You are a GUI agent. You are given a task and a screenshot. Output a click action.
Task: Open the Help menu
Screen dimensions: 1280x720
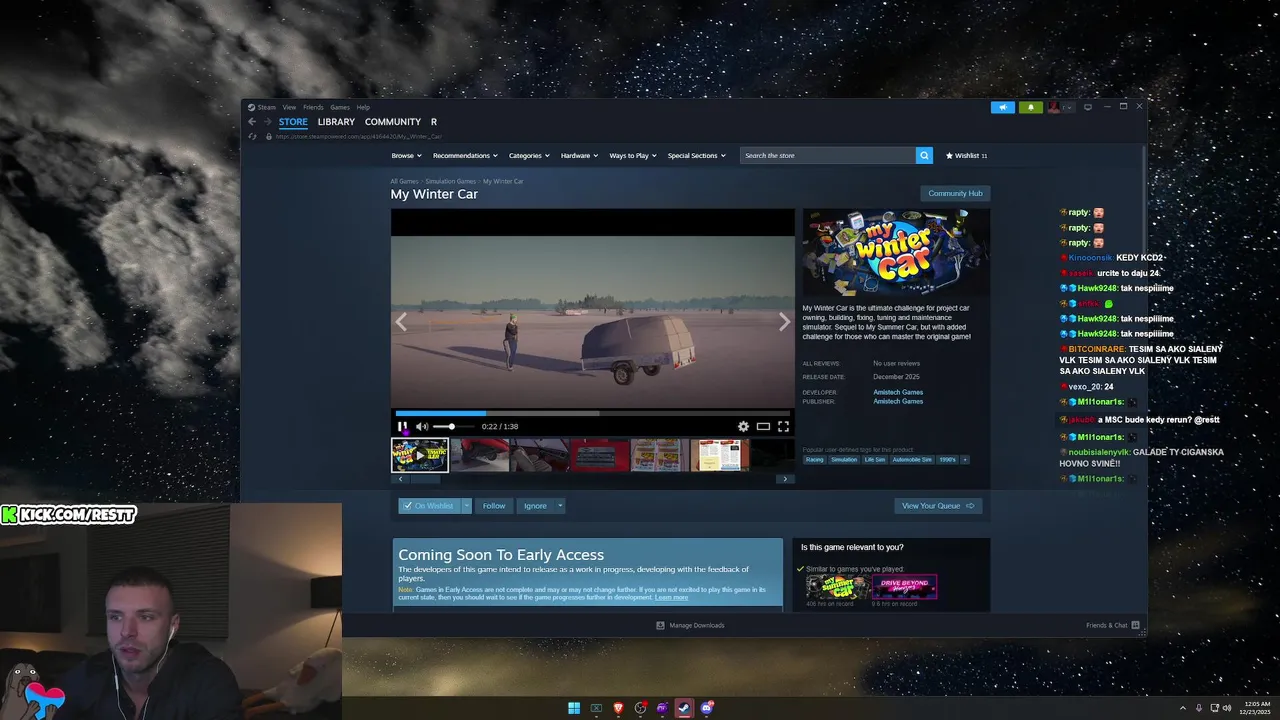tap(363, 107)
